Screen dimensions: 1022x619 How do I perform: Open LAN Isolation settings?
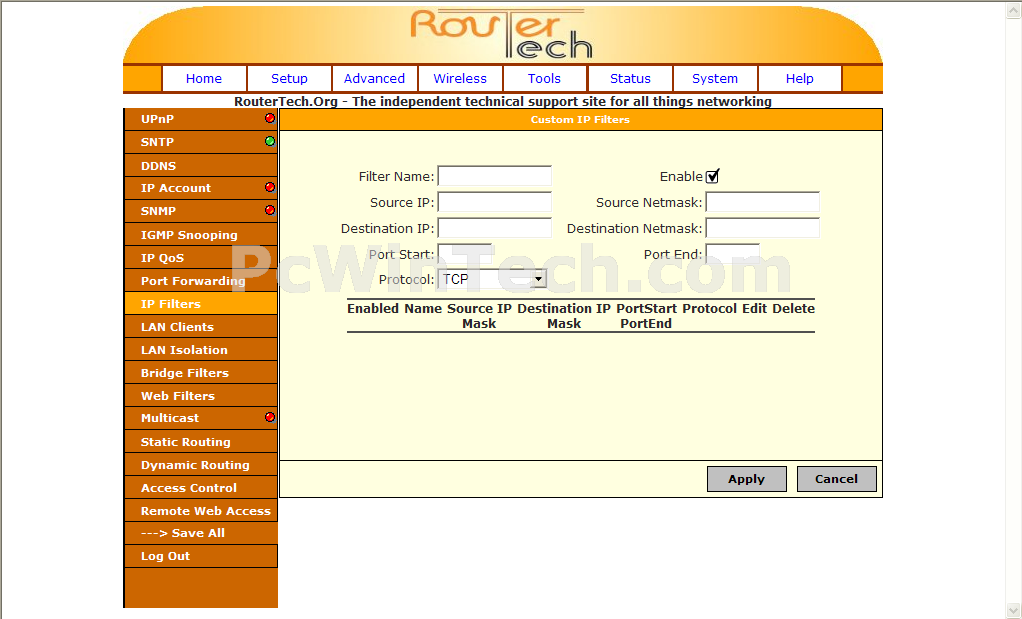click(x=201, y=350)
